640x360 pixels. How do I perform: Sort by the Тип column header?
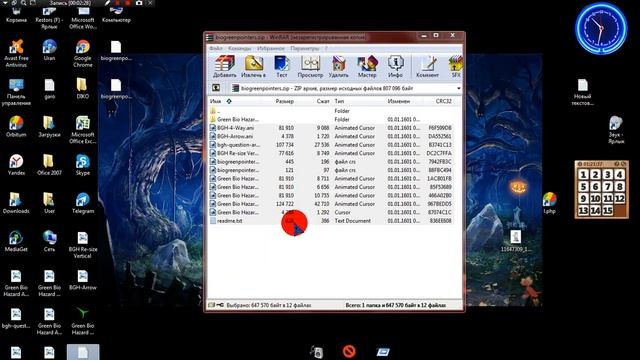[339, 101]
